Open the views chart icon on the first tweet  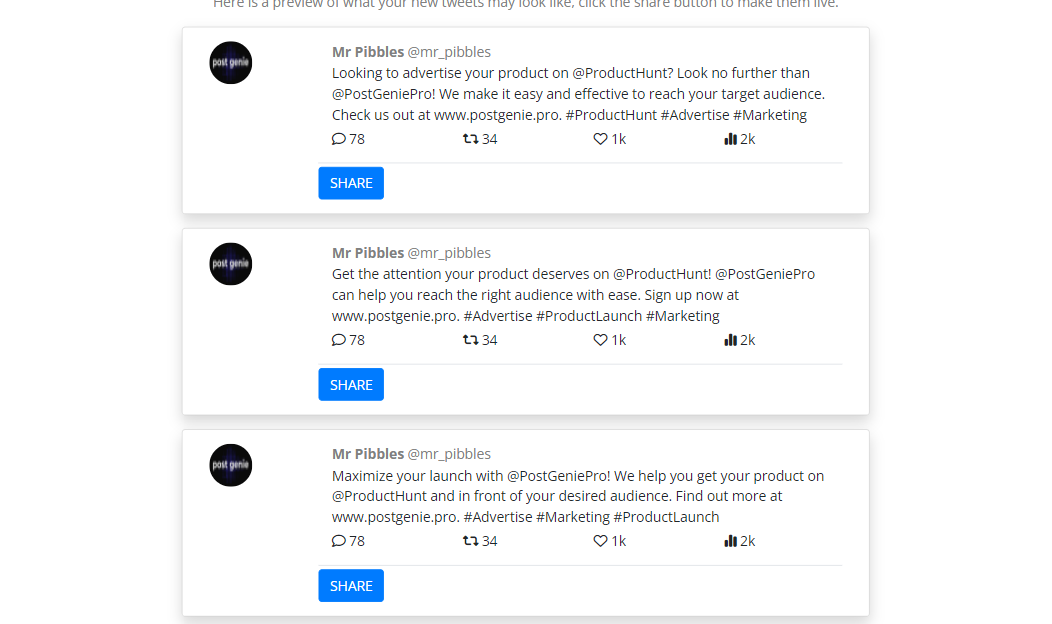(731, 139)
